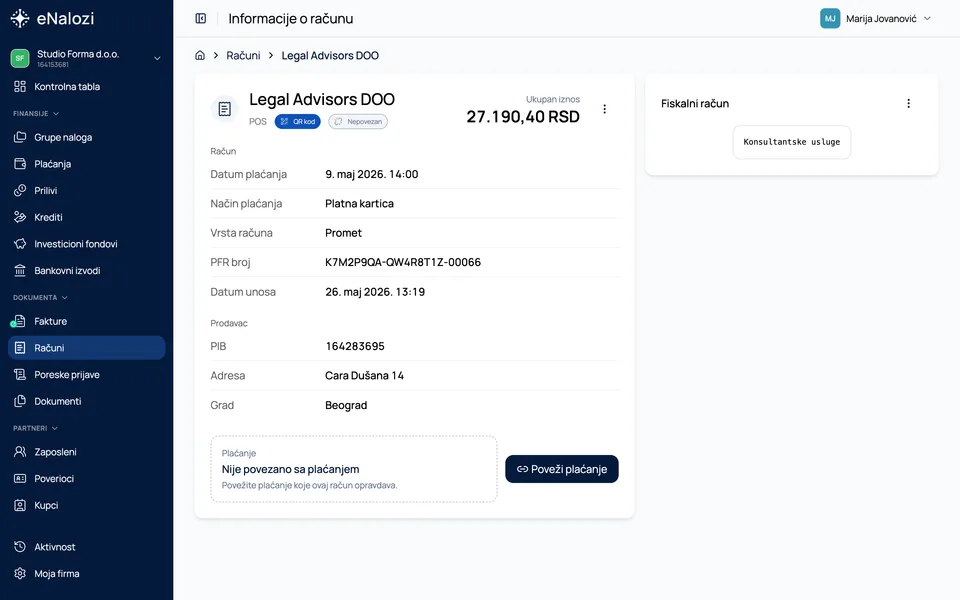Viewport: 960px width, 600px height.
Task: Click POS label under heading
Action: click(x=258, y=121)
